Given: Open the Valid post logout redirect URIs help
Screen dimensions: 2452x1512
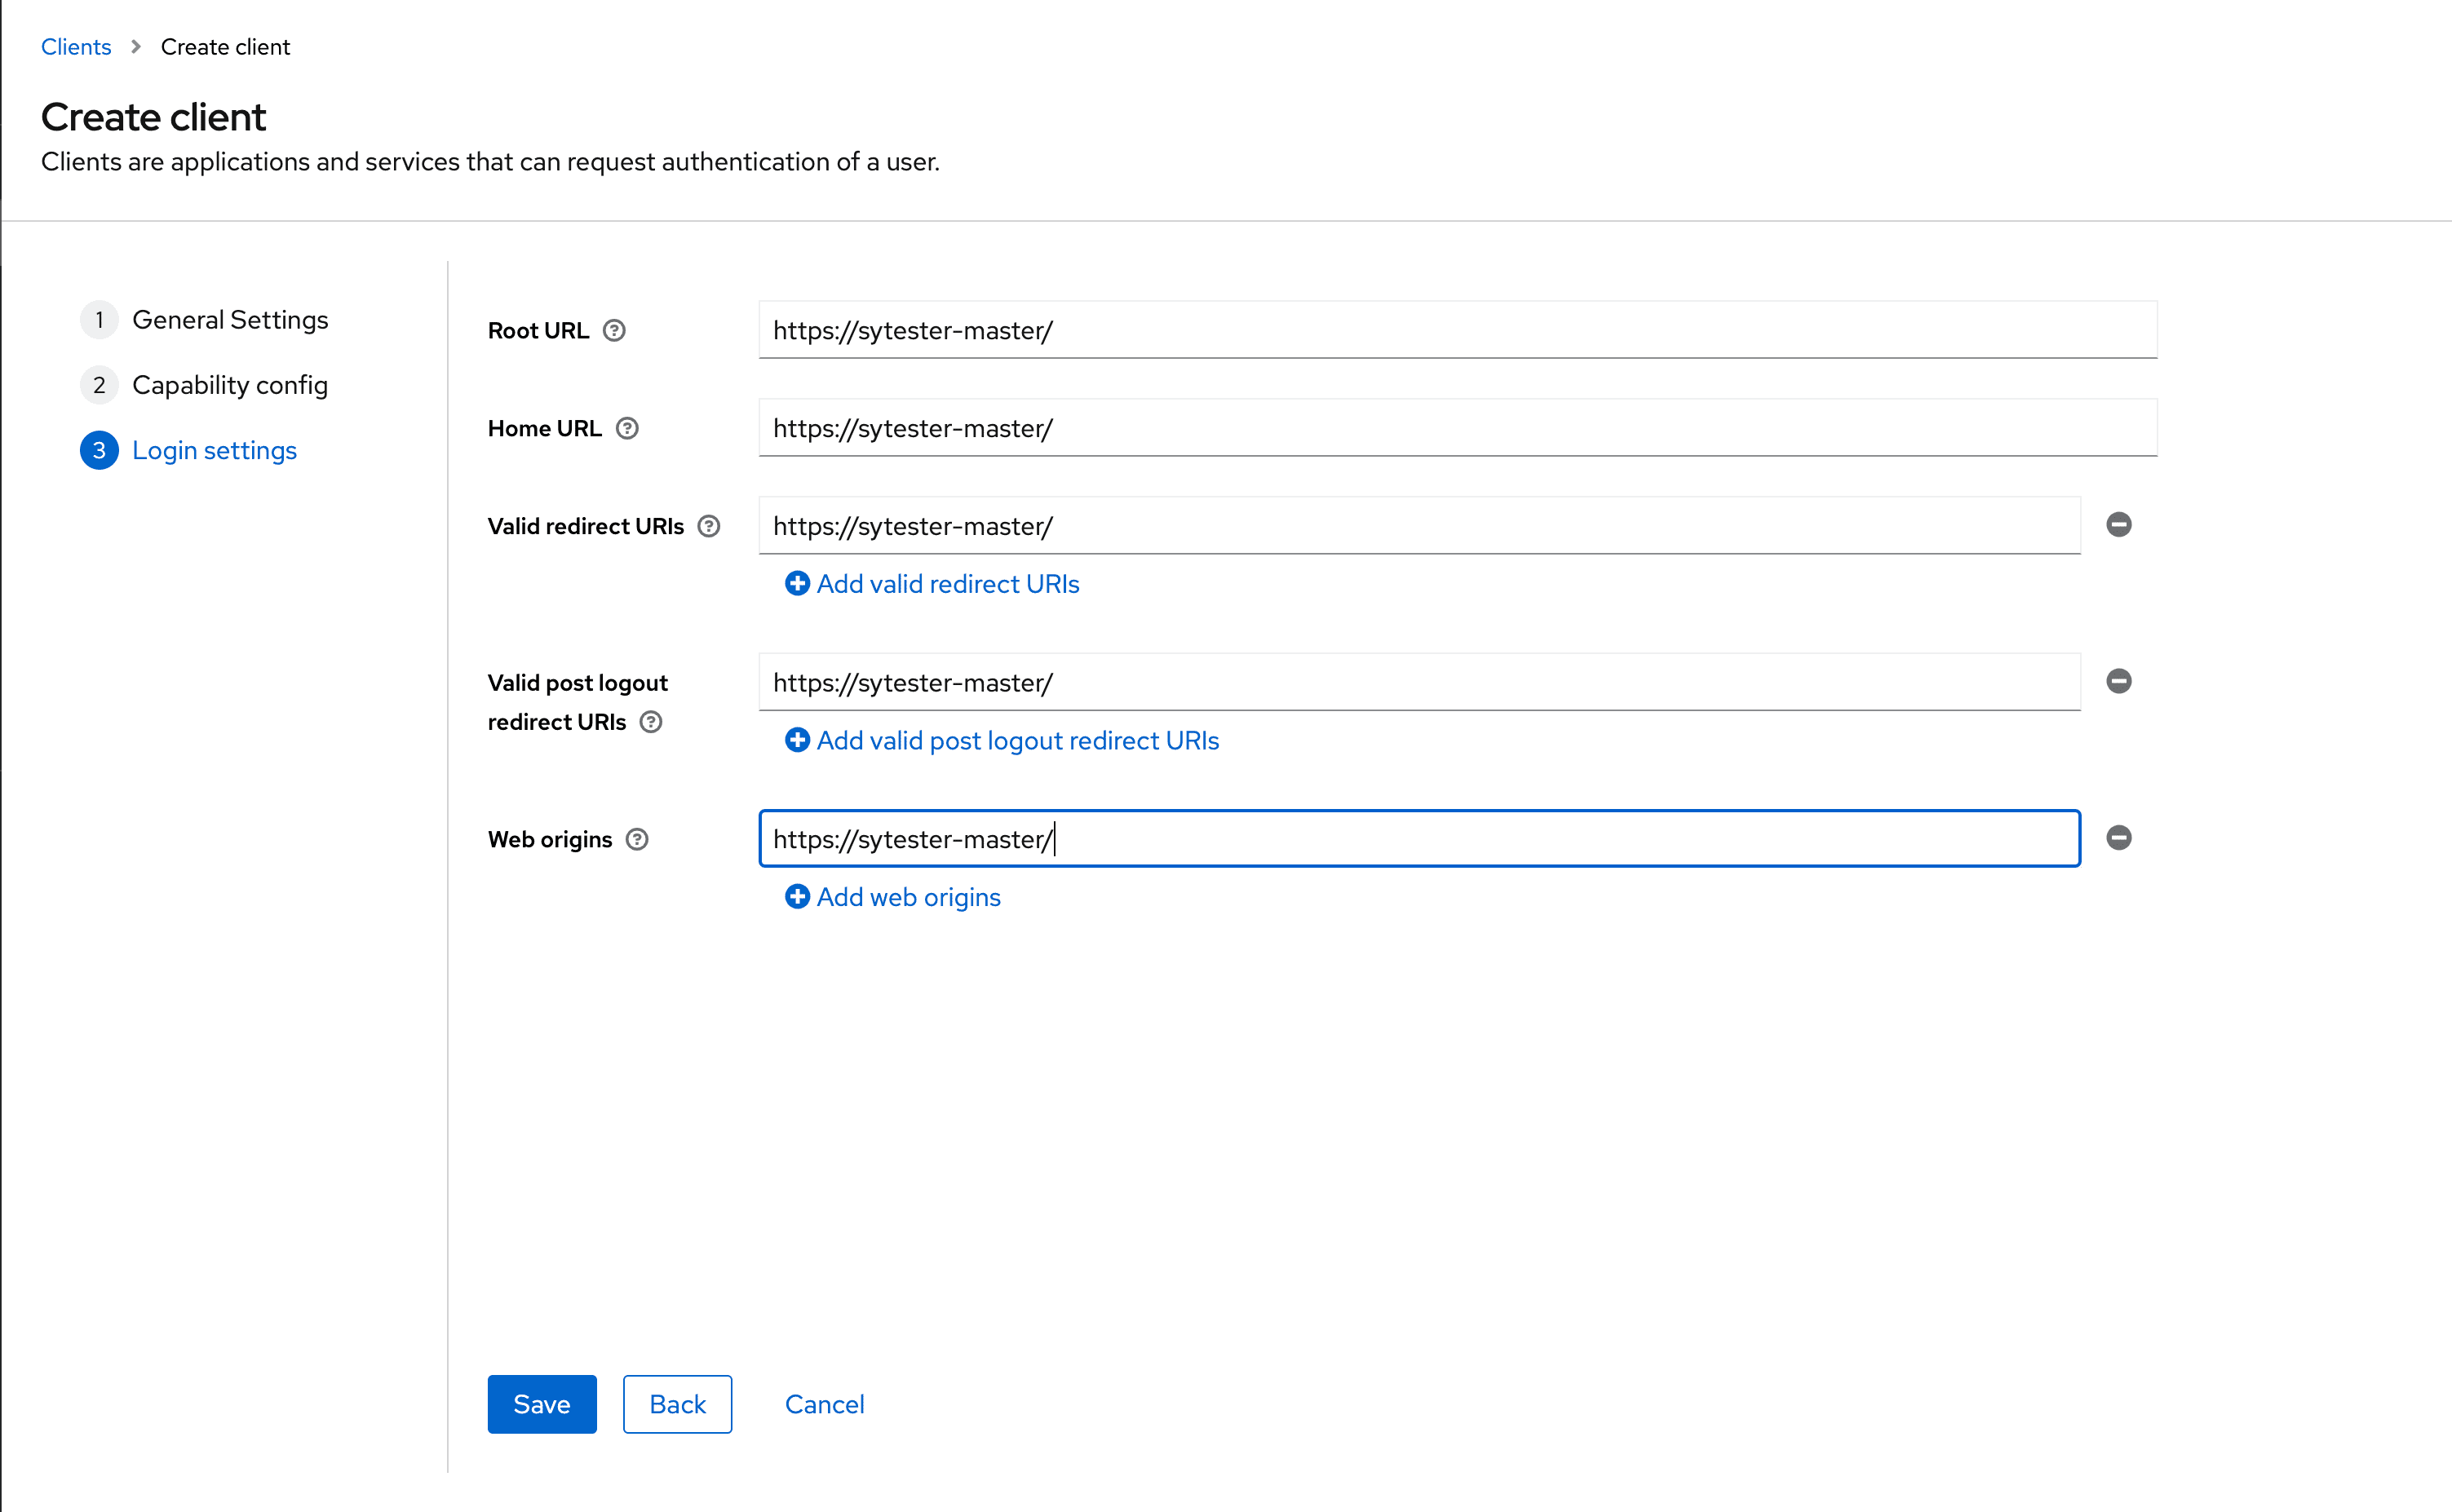Looking at the screenshot, I should pos(650,721).
